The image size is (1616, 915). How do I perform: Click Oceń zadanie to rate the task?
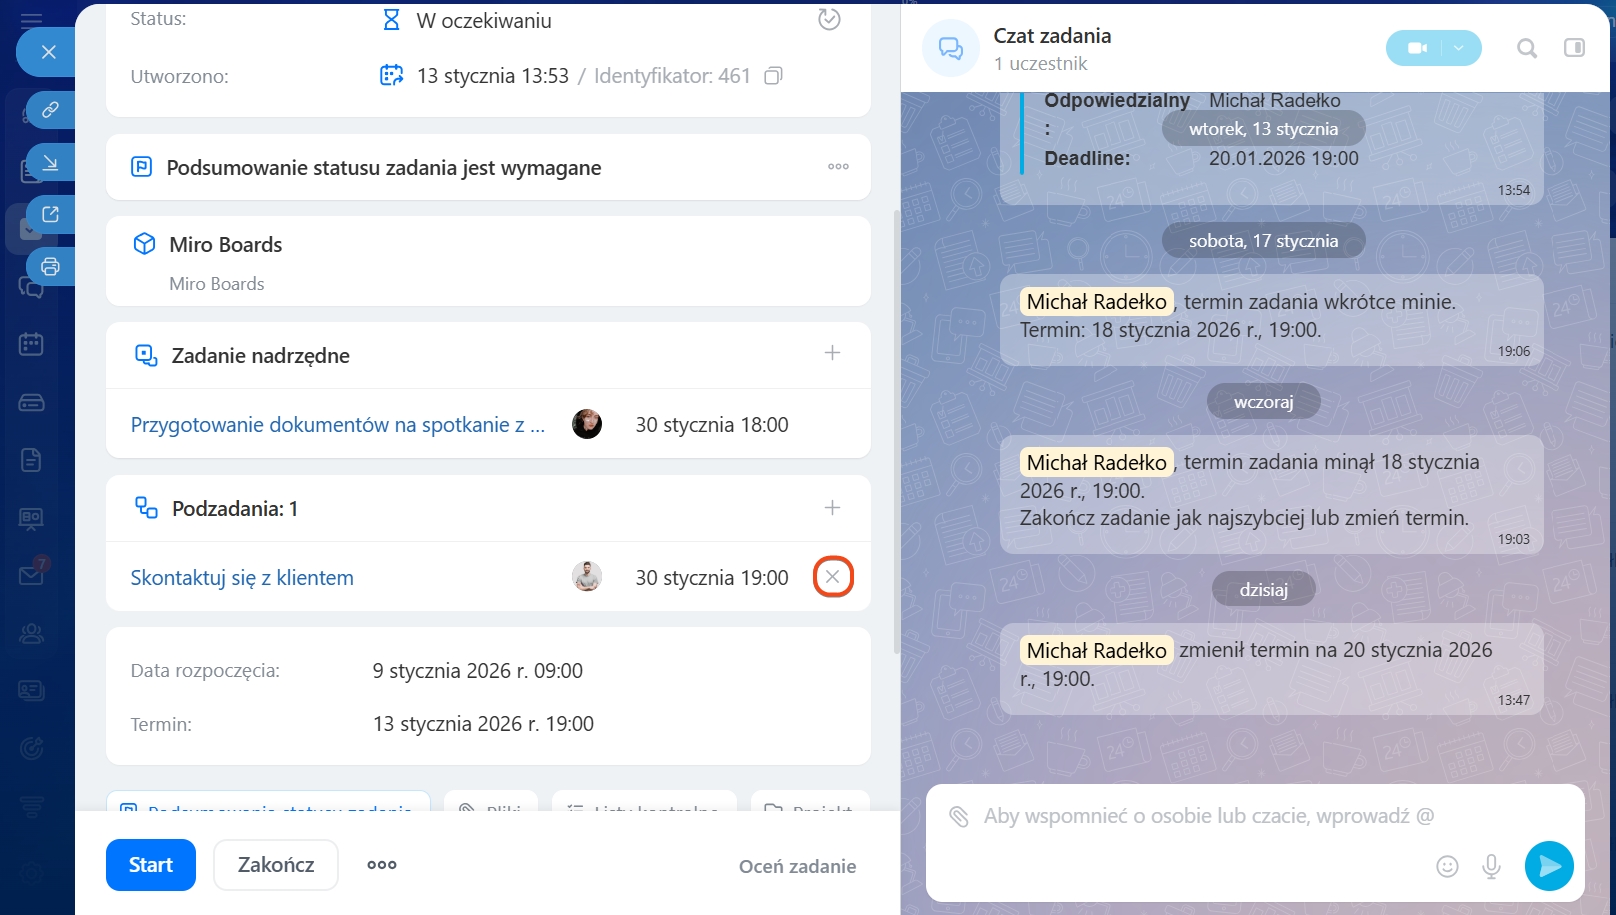pos(797,867)
